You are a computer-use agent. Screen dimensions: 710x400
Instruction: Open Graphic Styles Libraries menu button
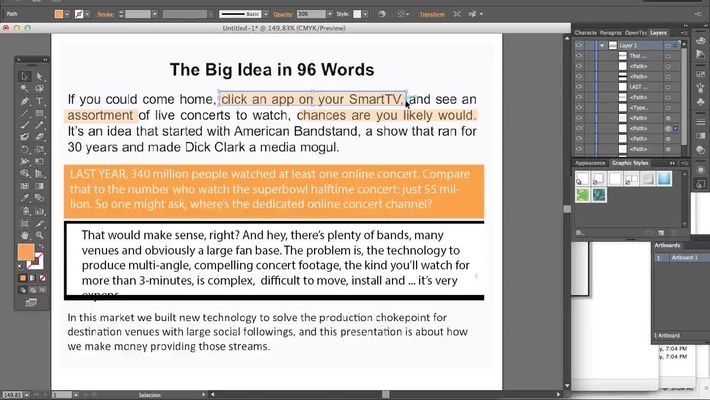tap(579, 232)
